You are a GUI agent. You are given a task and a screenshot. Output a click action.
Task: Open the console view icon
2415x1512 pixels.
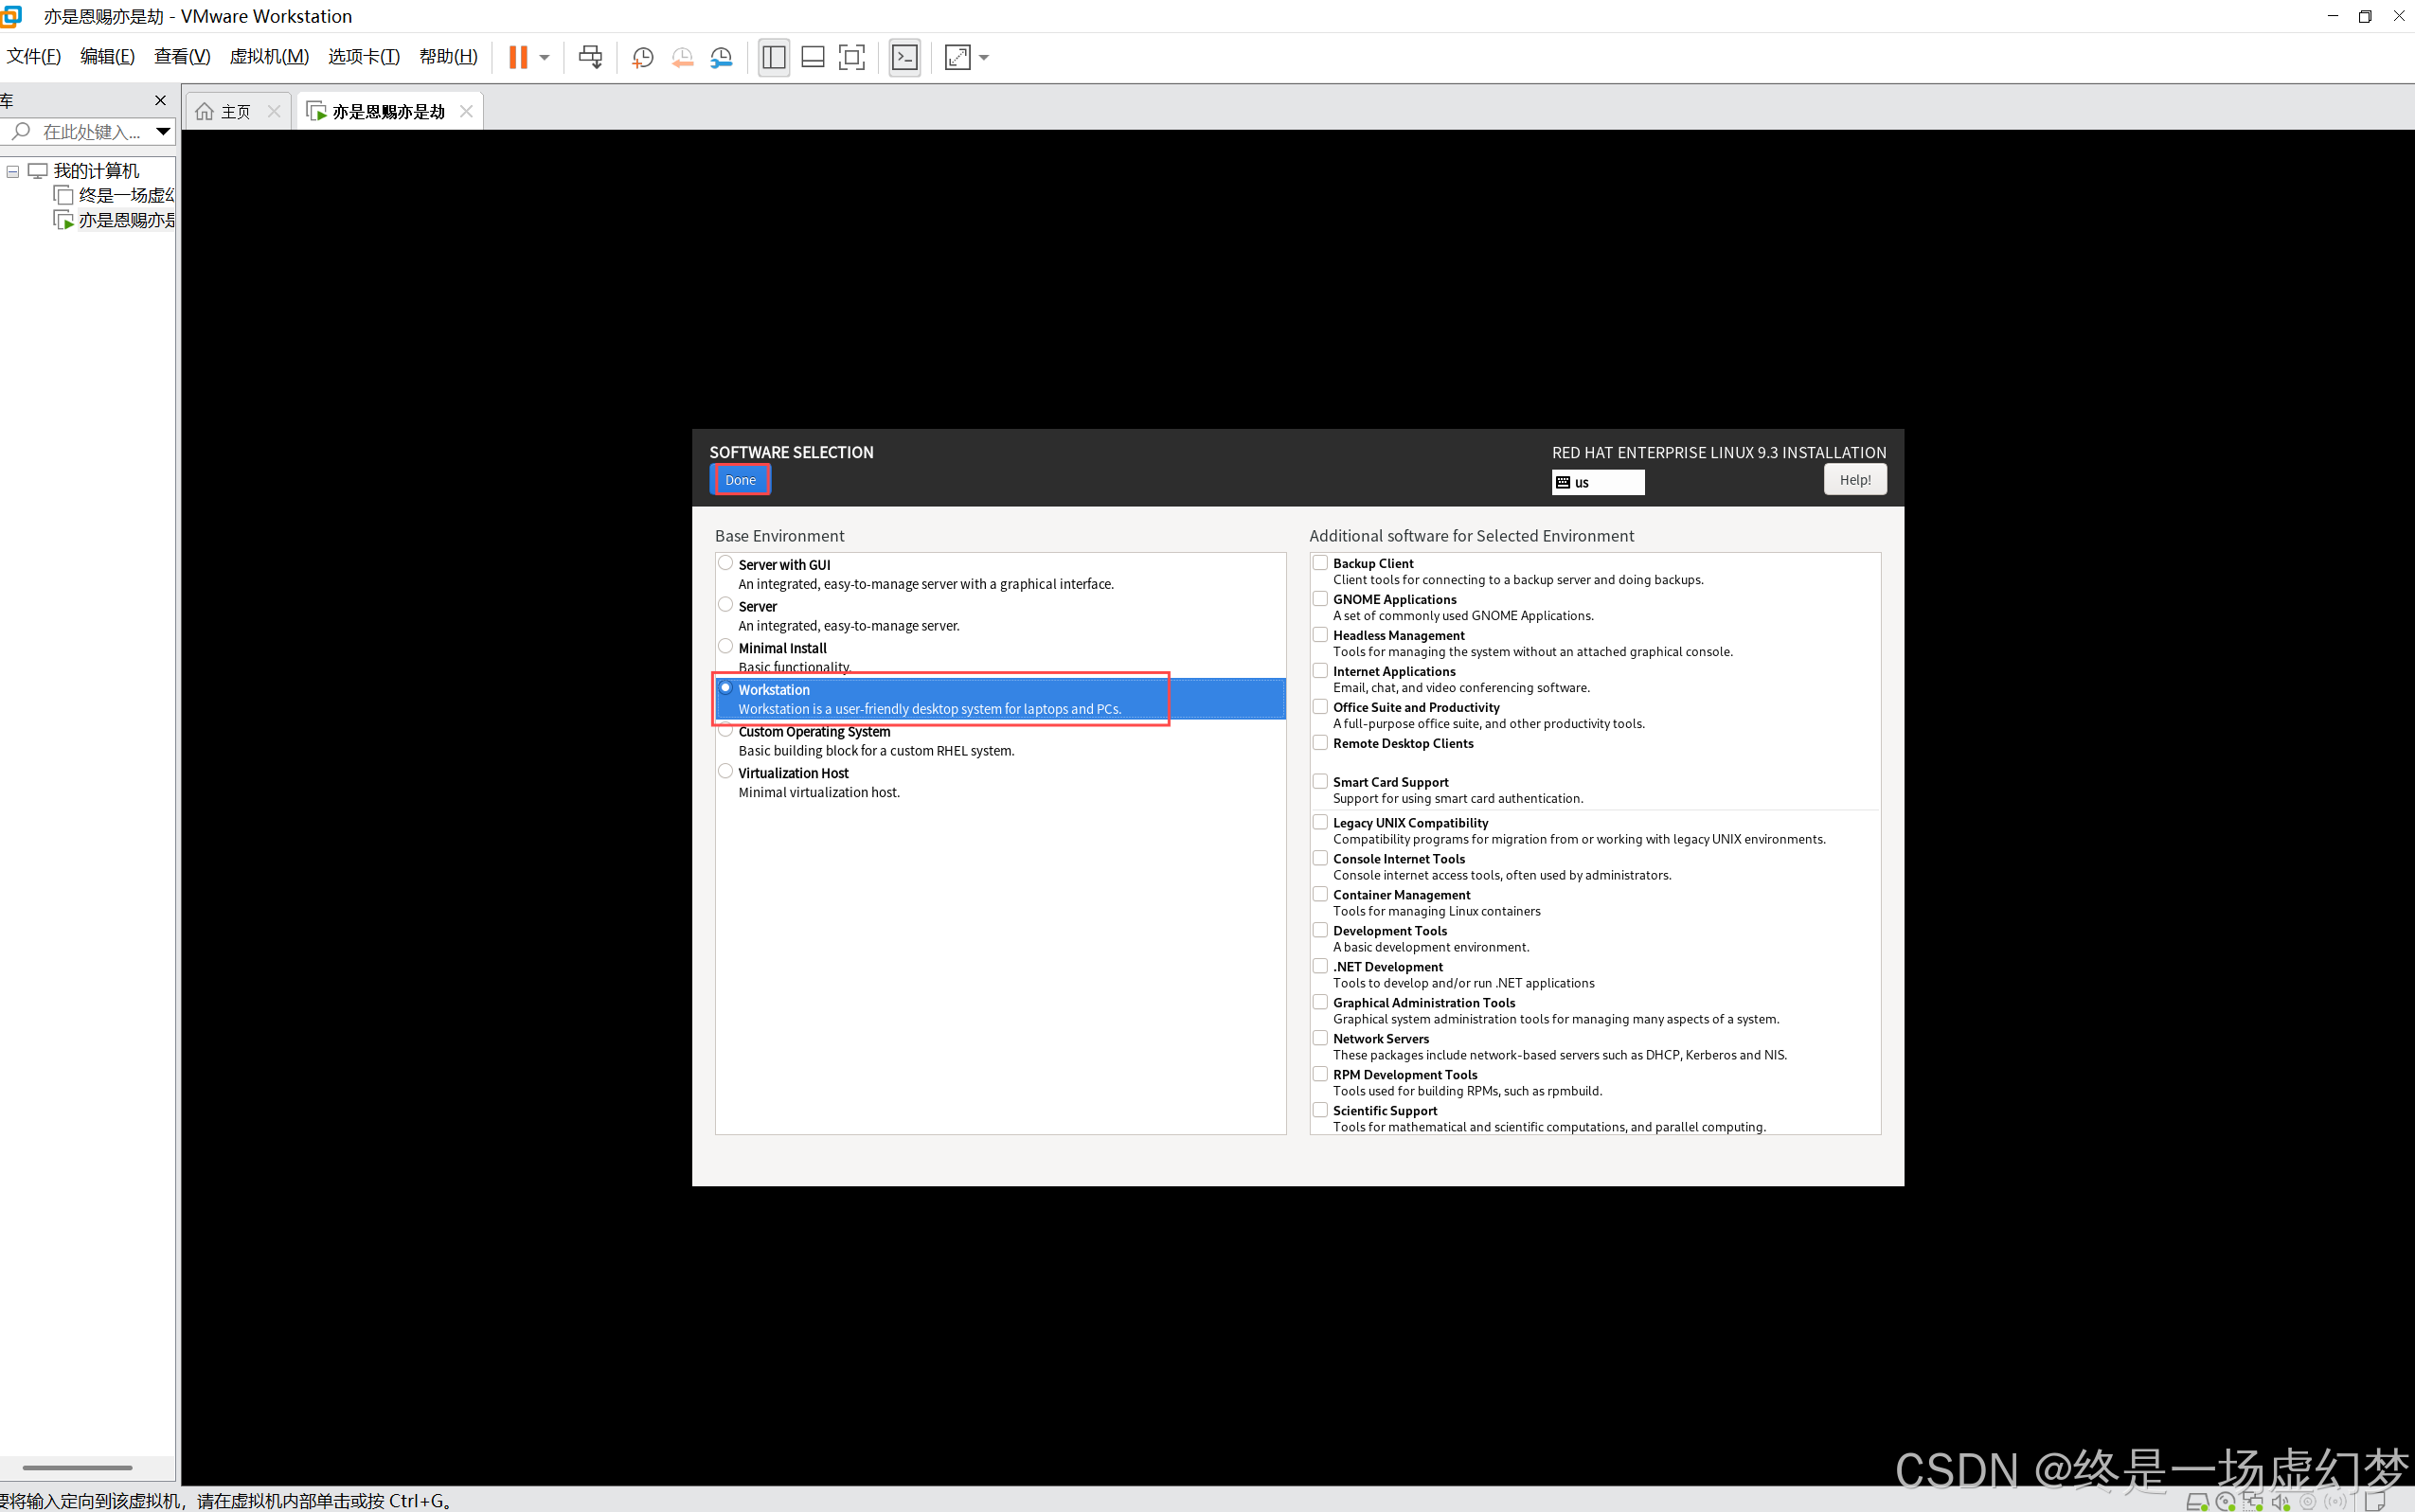pyautogui.click(x=904, y=57)
